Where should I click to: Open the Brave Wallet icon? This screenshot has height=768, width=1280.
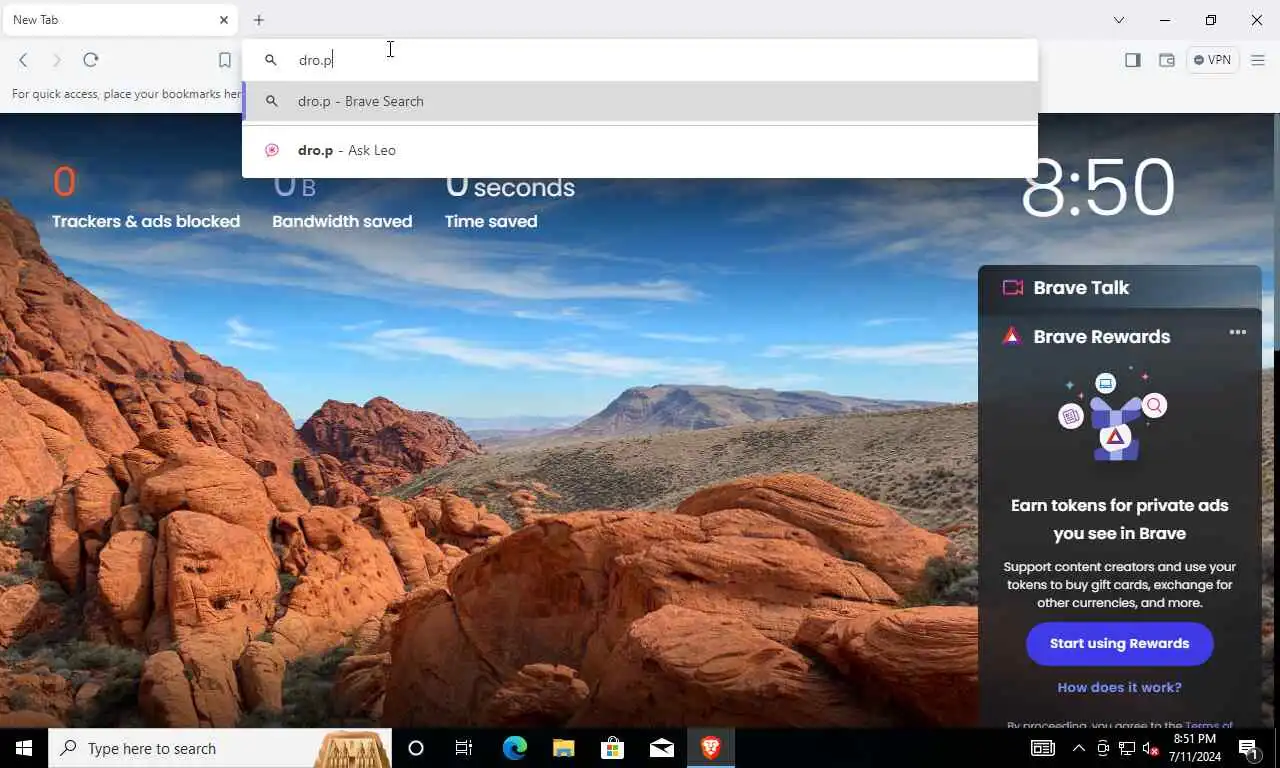pos(1167,60)
